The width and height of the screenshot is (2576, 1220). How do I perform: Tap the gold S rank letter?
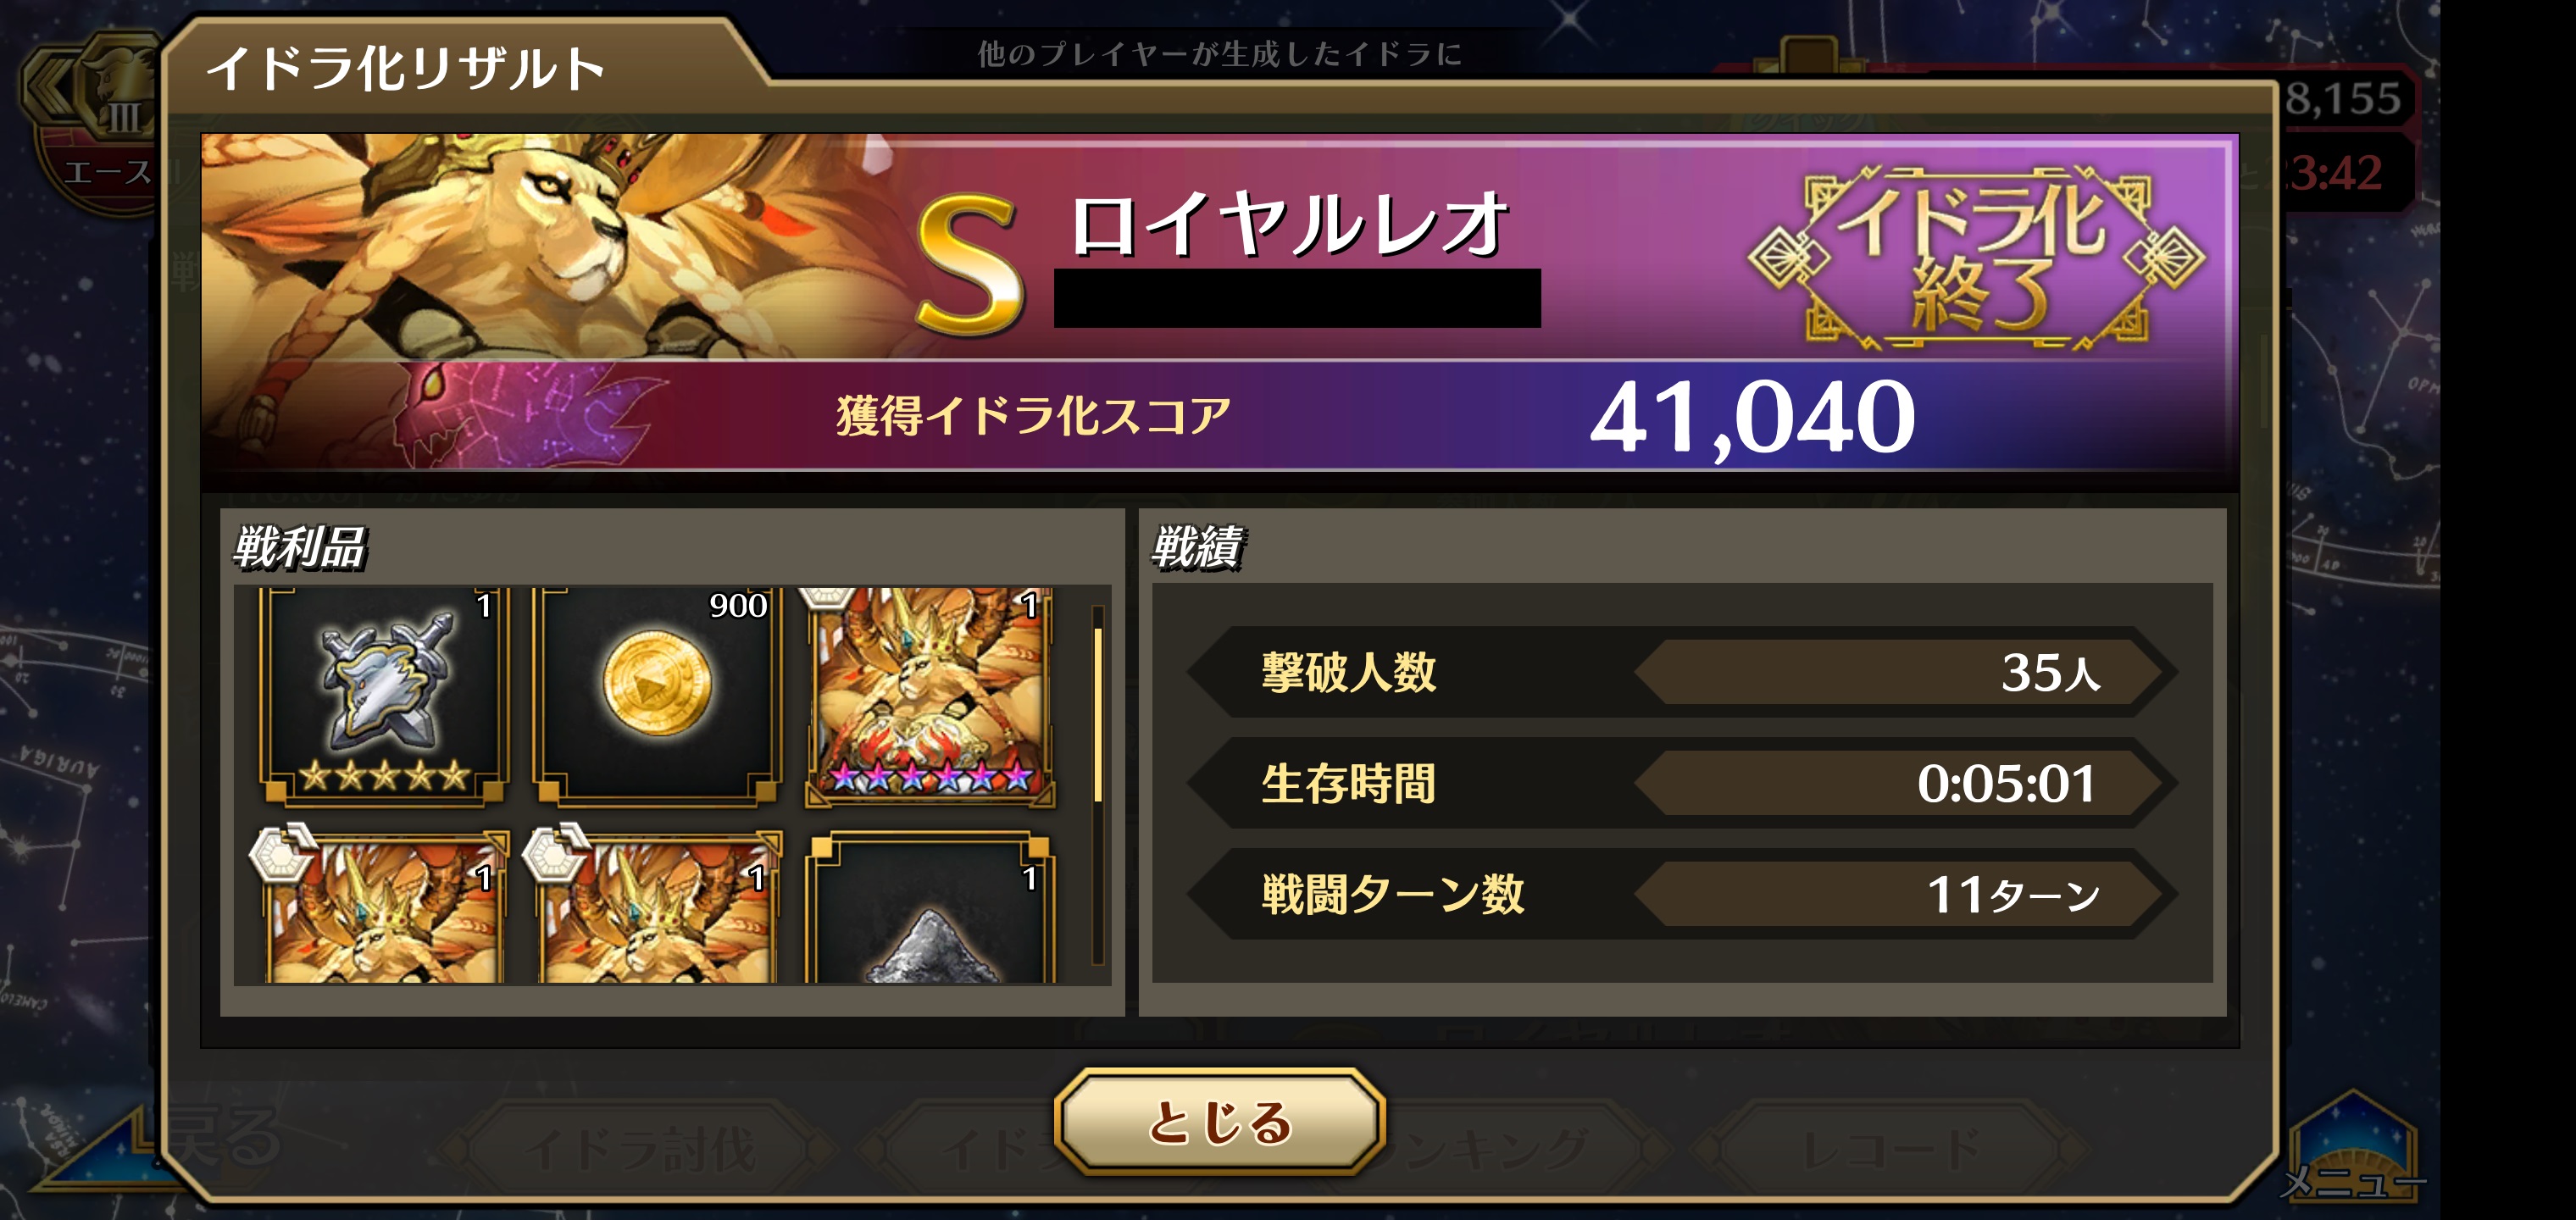point(969,264)
